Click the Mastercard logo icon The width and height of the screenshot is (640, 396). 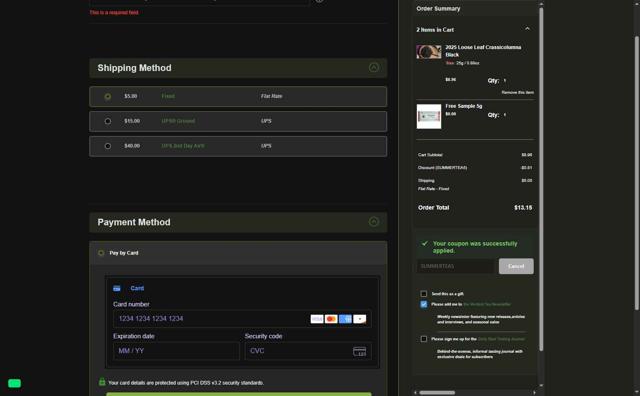(331, 319)
